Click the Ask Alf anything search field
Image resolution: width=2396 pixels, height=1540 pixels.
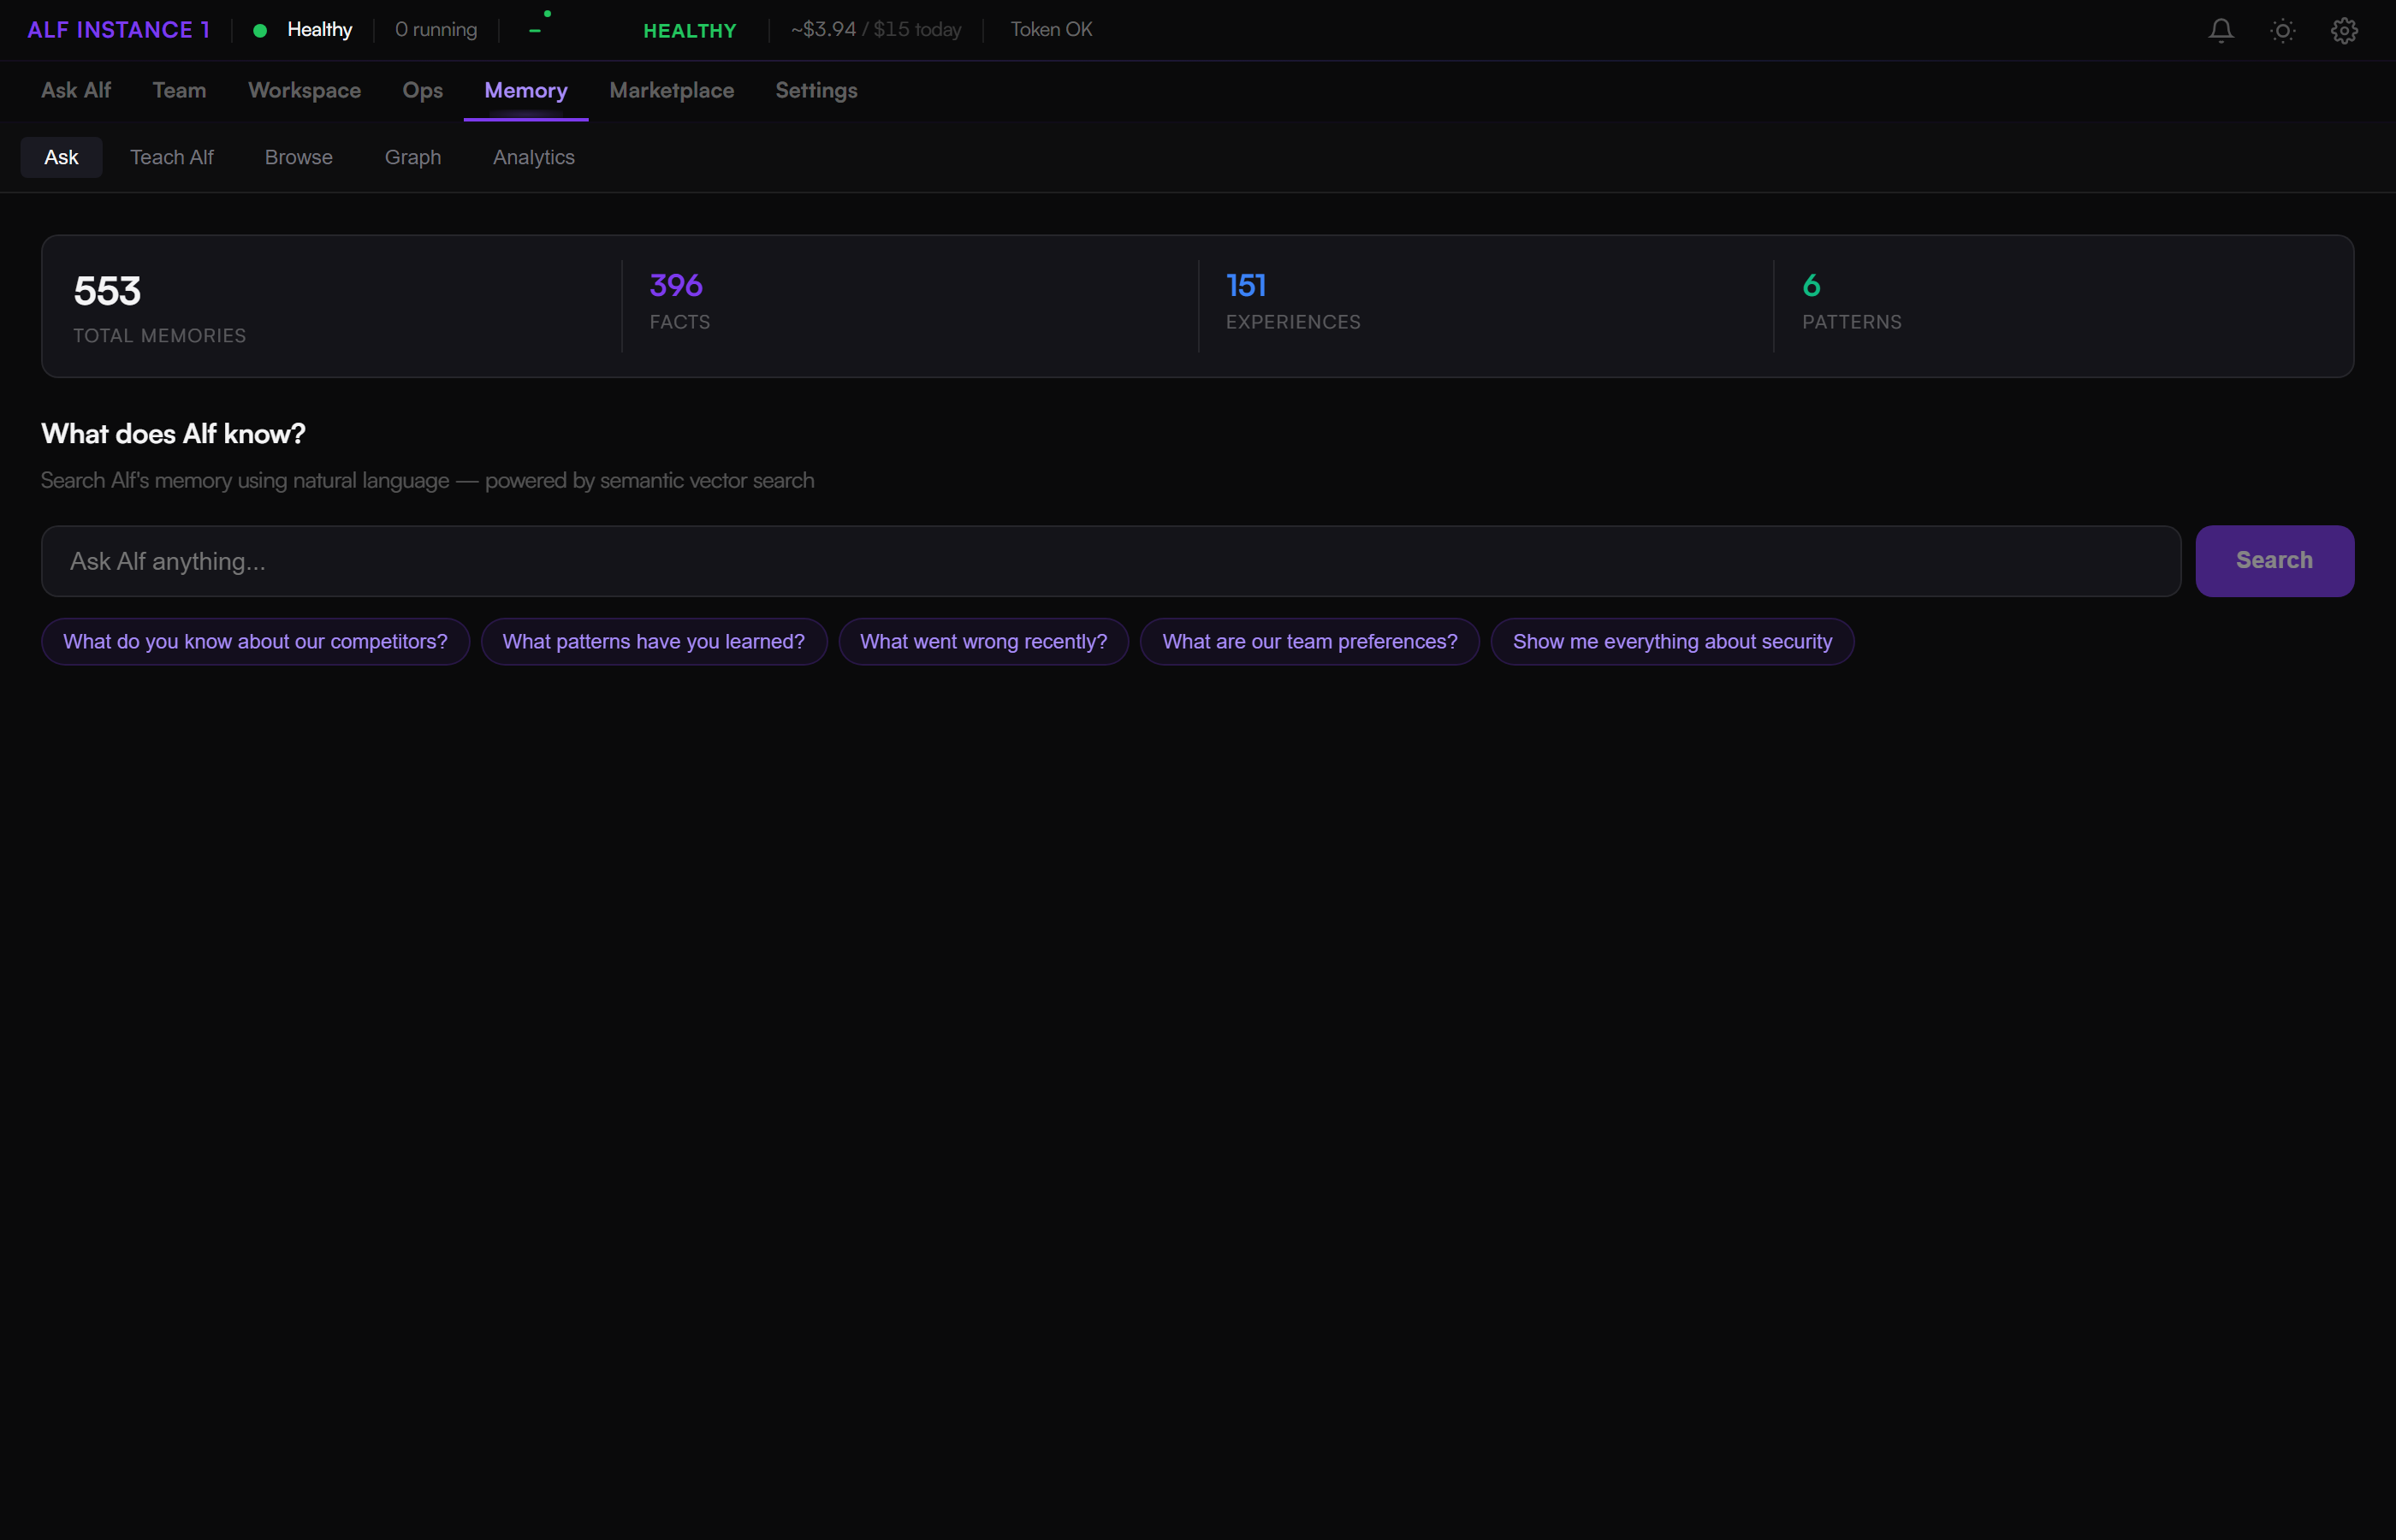click(x=1110, y=561)
